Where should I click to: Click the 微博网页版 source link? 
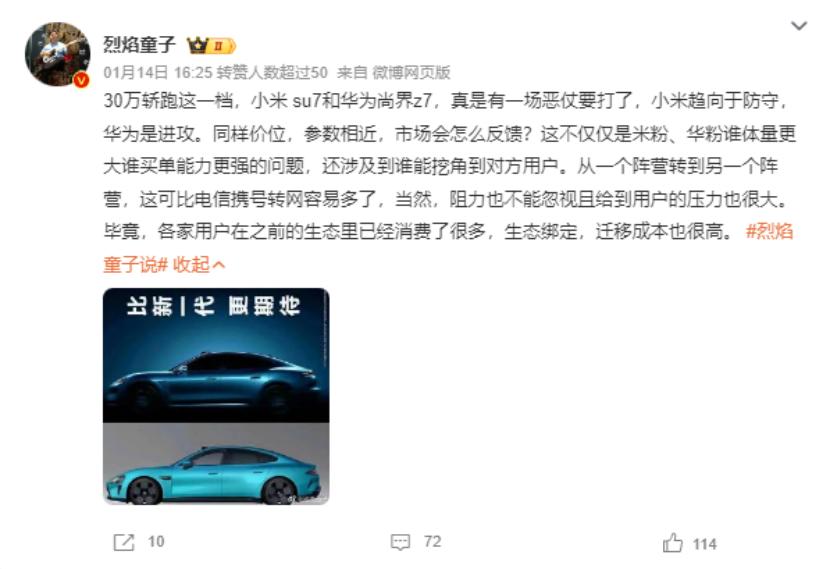(x=411, y=73)
